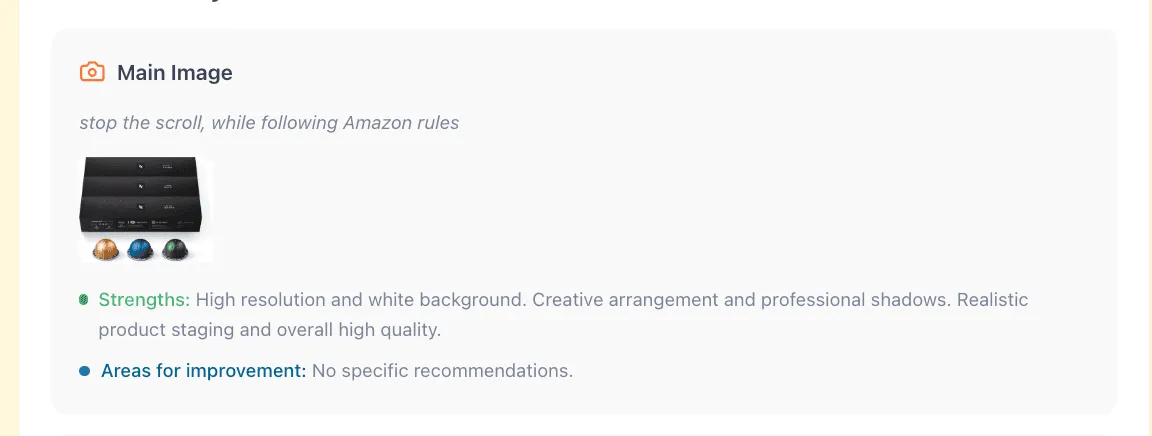Image resolution: width=1152 pixels, height=436 pixels.
Task: Click the green Strengths bullet icon
Action: [x=84, y=300]
